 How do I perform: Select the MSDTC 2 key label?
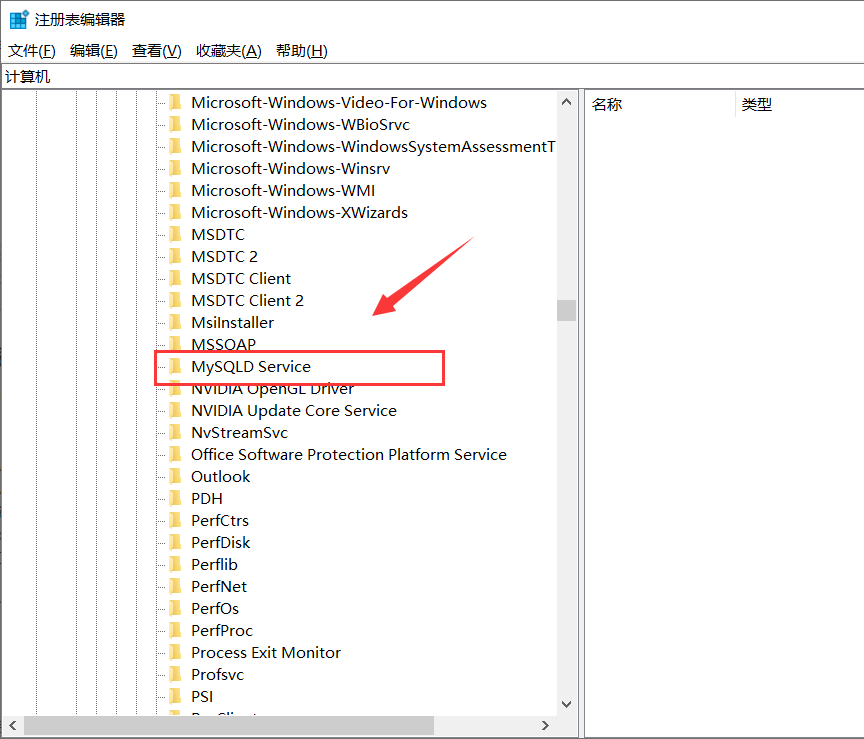click(x=224, y=257)
